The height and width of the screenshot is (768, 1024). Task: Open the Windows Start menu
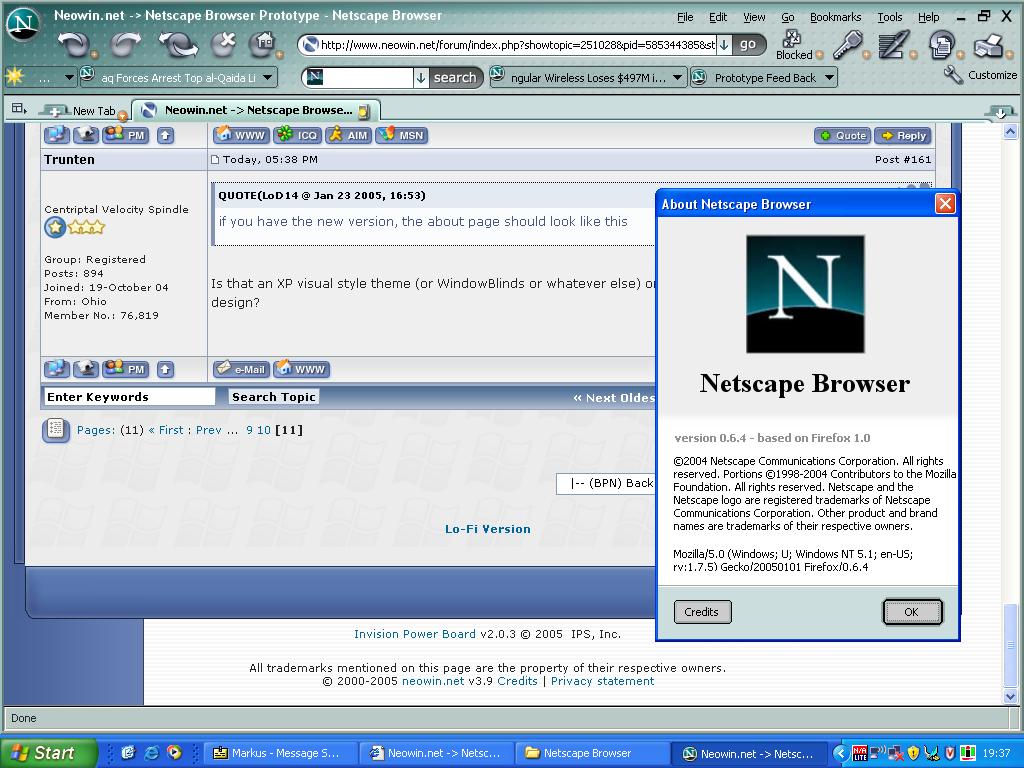tap(48, 752)
